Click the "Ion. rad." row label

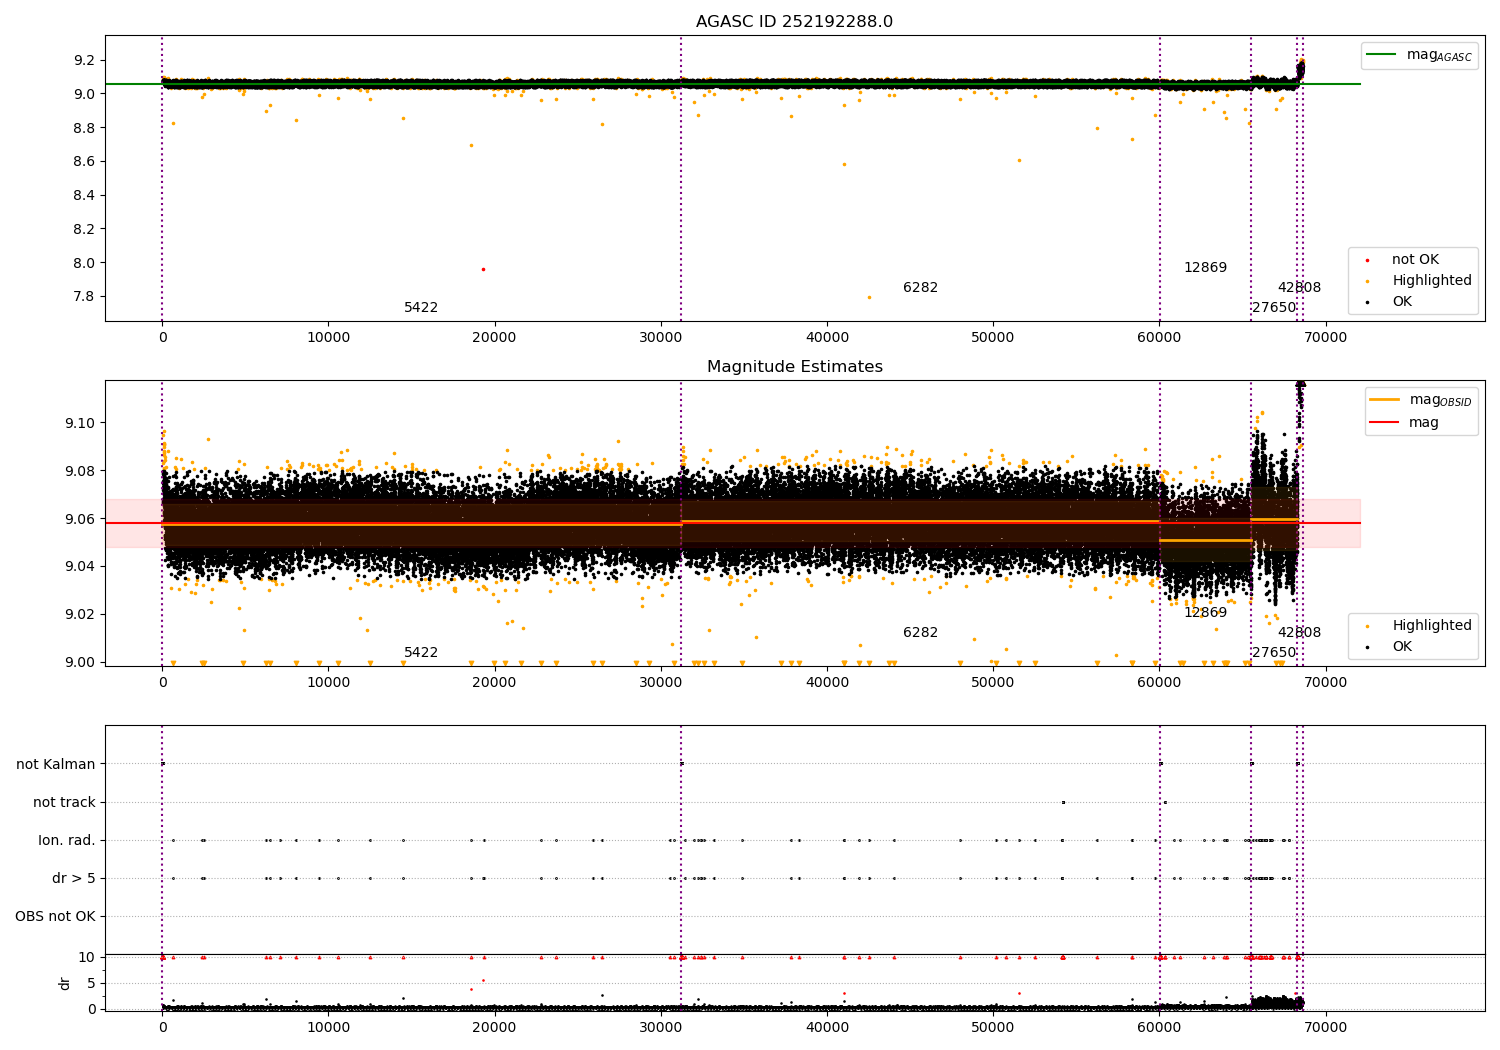click(67, 841)
